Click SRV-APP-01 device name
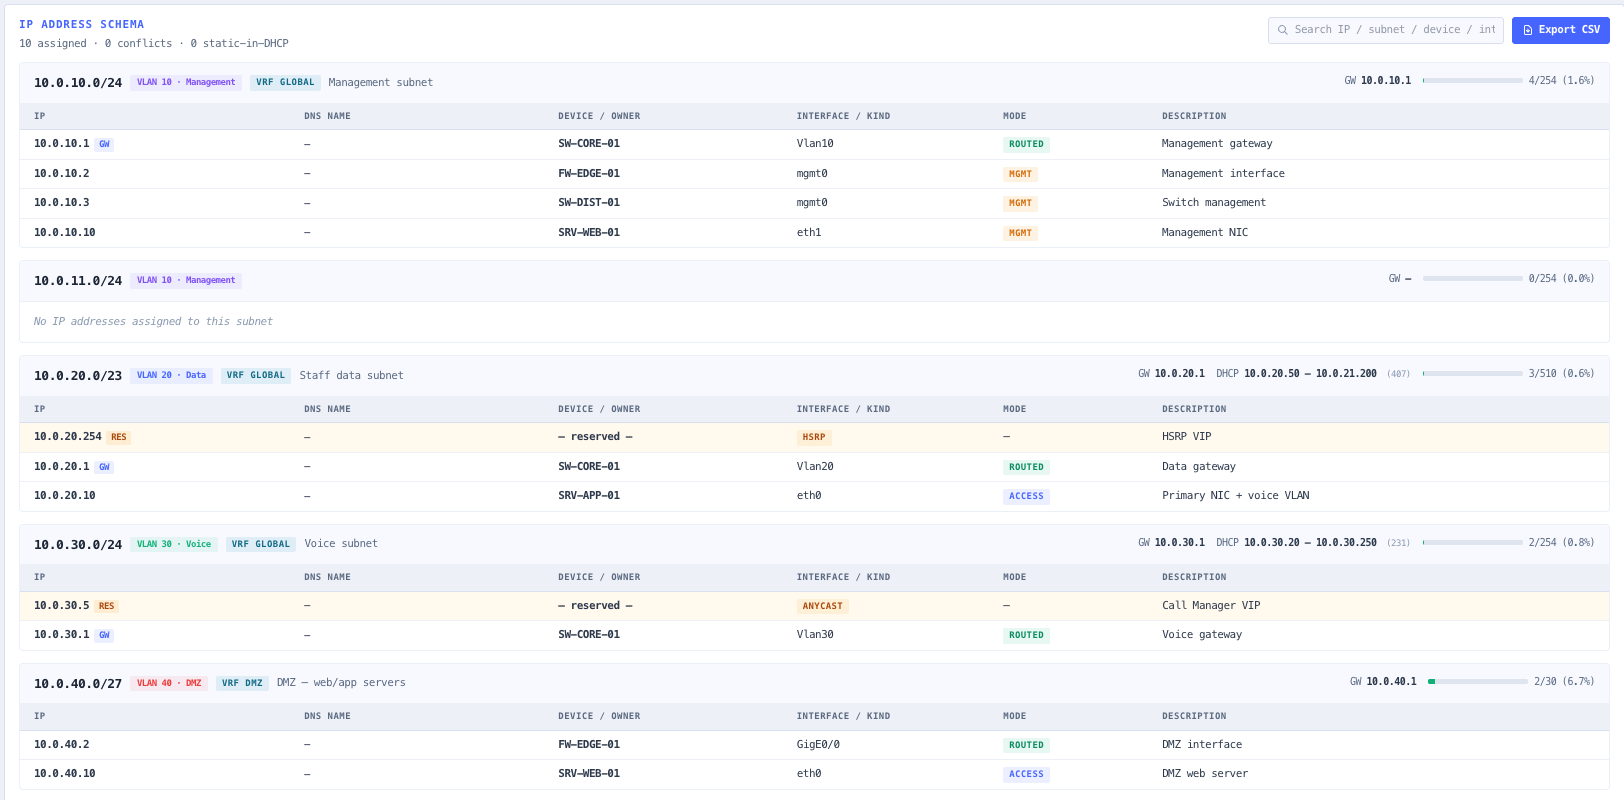Viewport: 1624px width, 800px height. click(589, 496)
